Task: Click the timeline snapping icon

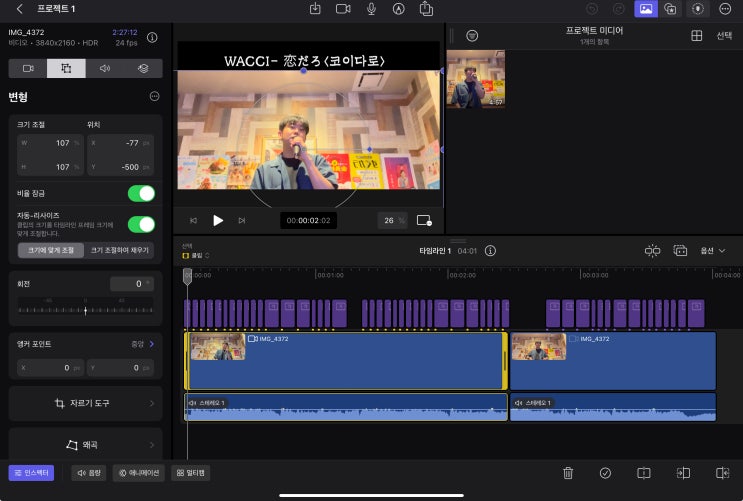Action: (653, 251)
